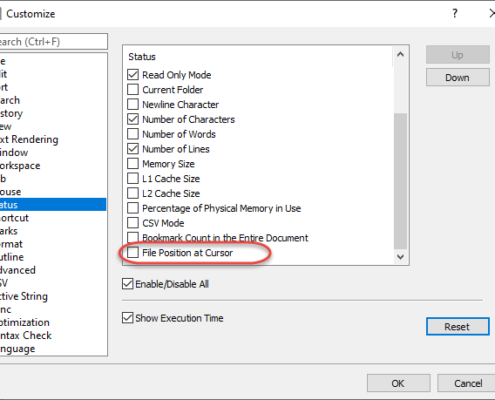Tick the Current Folder checkbox

coord(133,89)
